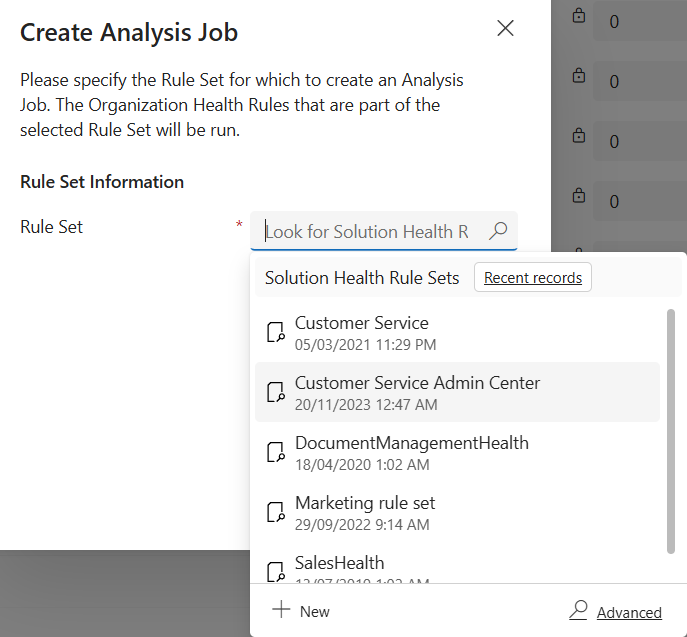Viewport: 687px width, 637px height.
Task: Open the Advanced lookup link
Action: point(629,613)
